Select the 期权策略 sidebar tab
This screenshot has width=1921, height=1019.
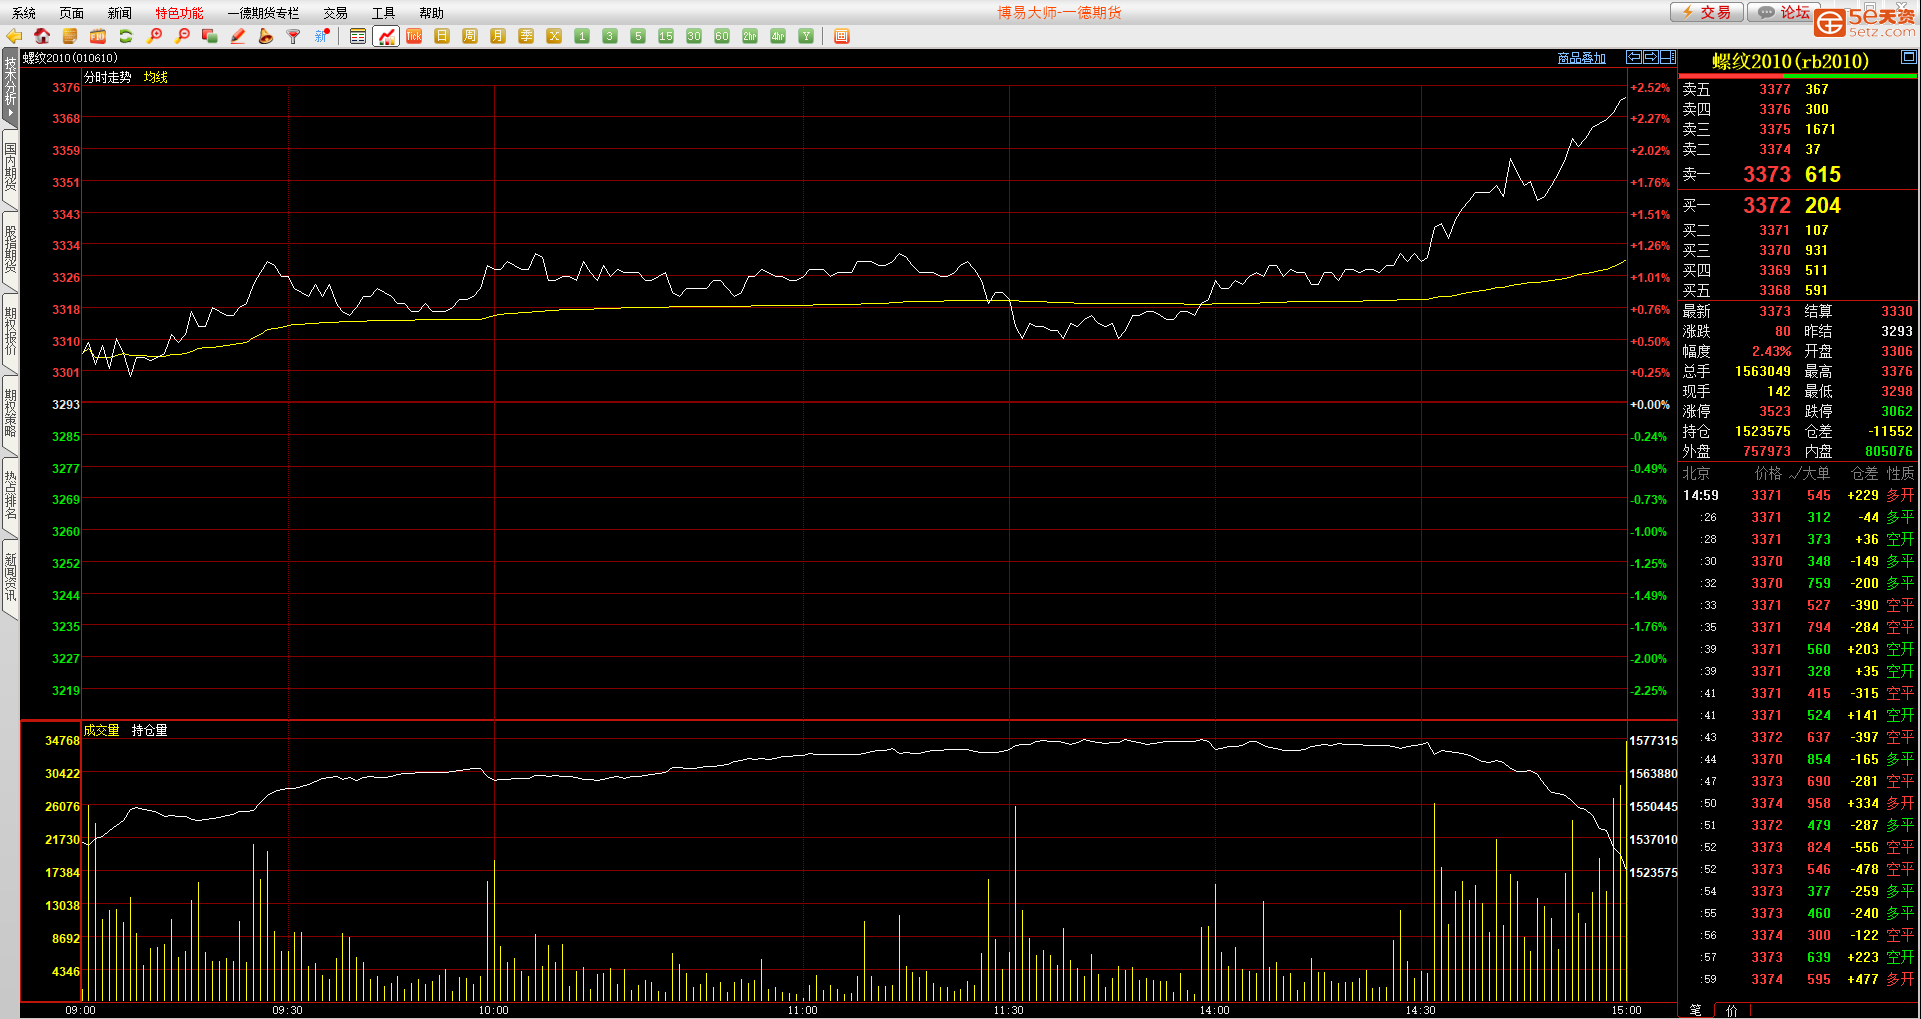(10, 413)
